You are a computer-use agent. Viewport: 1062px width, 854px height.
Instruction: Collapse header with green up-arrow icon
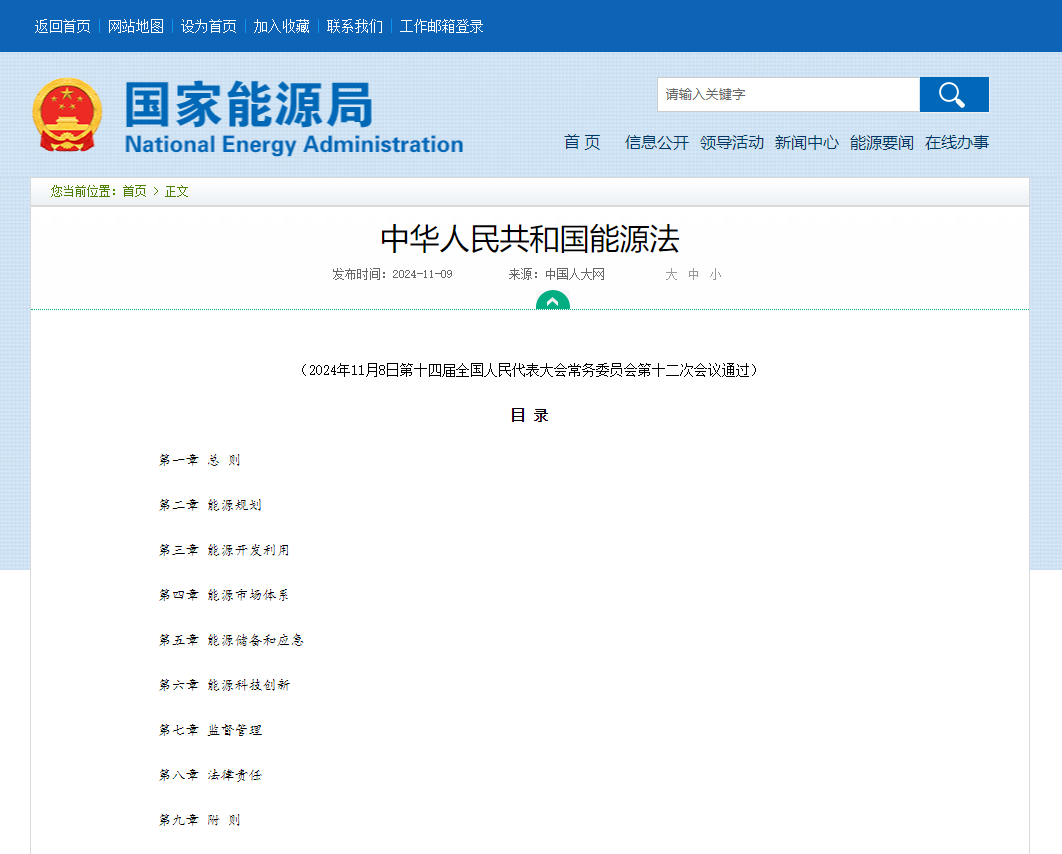click(x=553, y=300)
